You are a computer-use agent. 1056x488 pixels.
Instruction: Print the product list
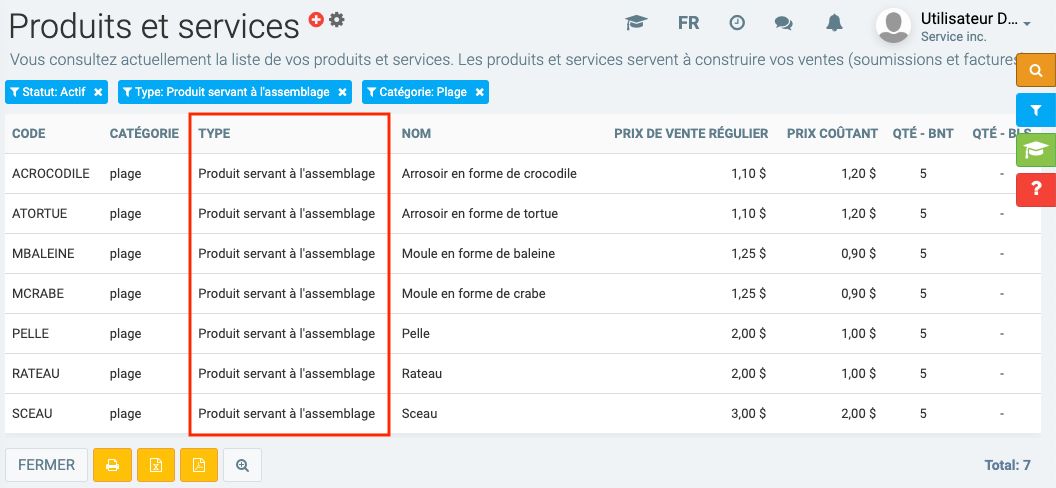(112, 465)
